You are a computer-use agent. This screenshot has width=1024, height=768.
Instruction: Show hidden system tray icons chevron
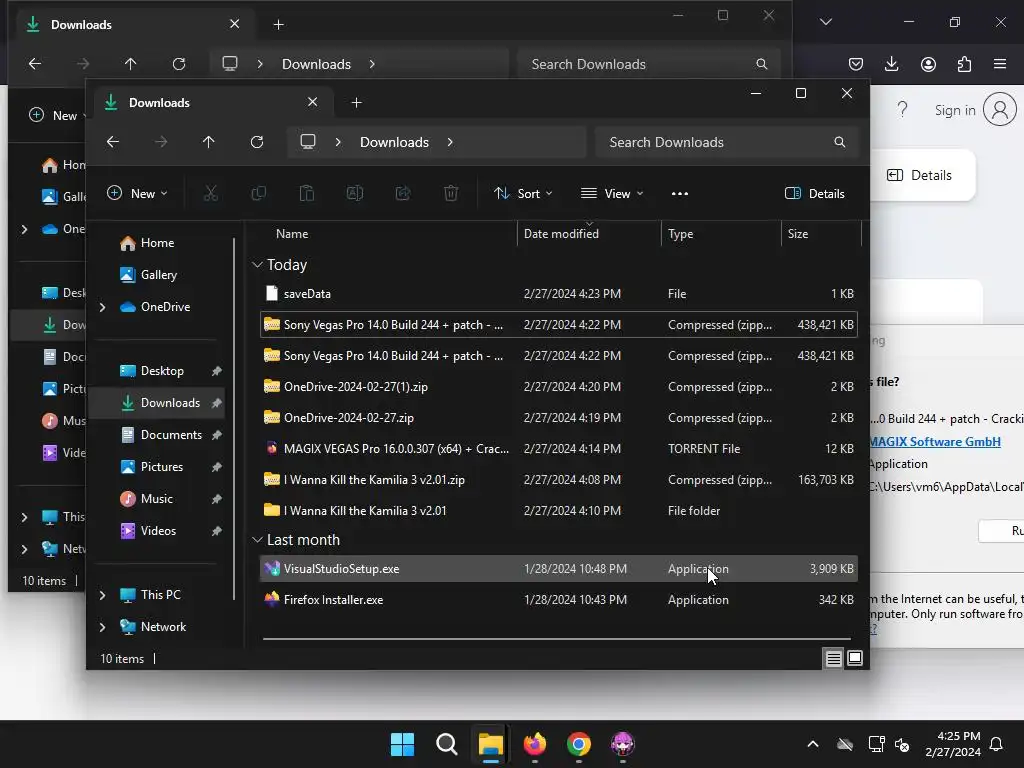tap(813, 744)
